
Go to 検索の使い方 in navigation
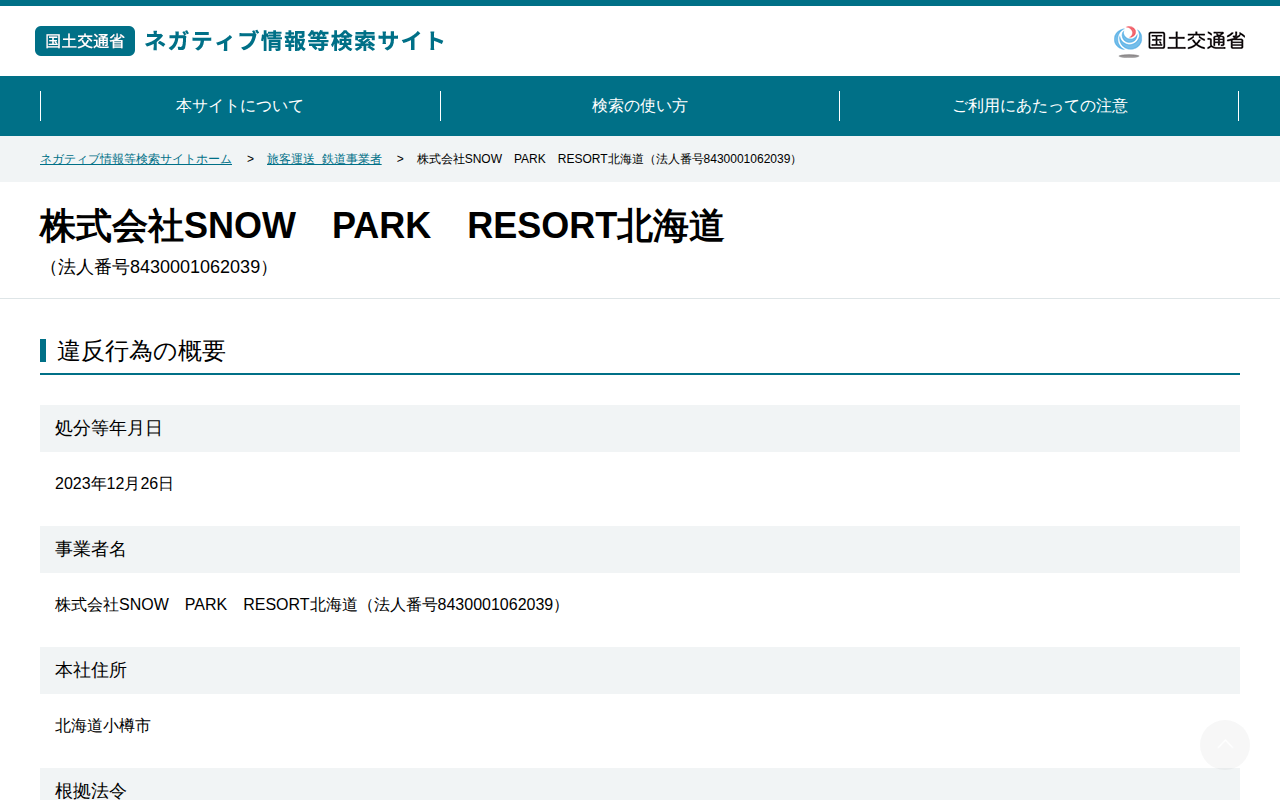coord(640,106)
